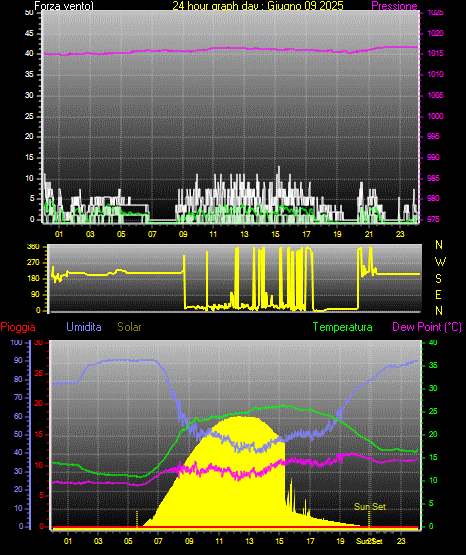Screen dimensions: 466x555
Task: Select hour 17 below the wind speed graph
Action: (306, 234)
